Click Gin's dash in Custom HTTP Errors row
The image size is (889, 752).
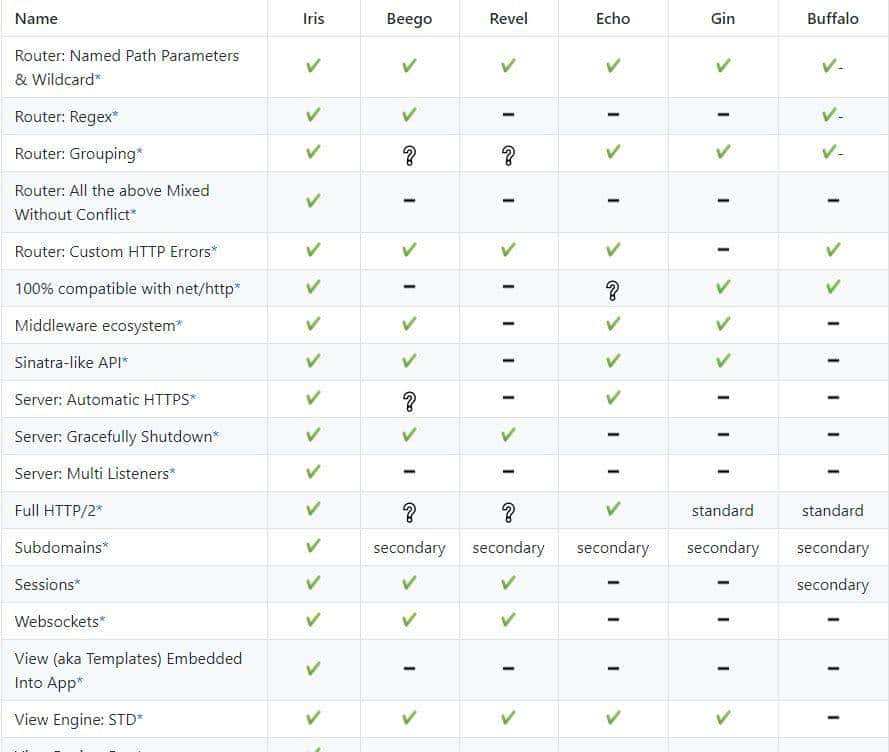[x=723, y=250]
